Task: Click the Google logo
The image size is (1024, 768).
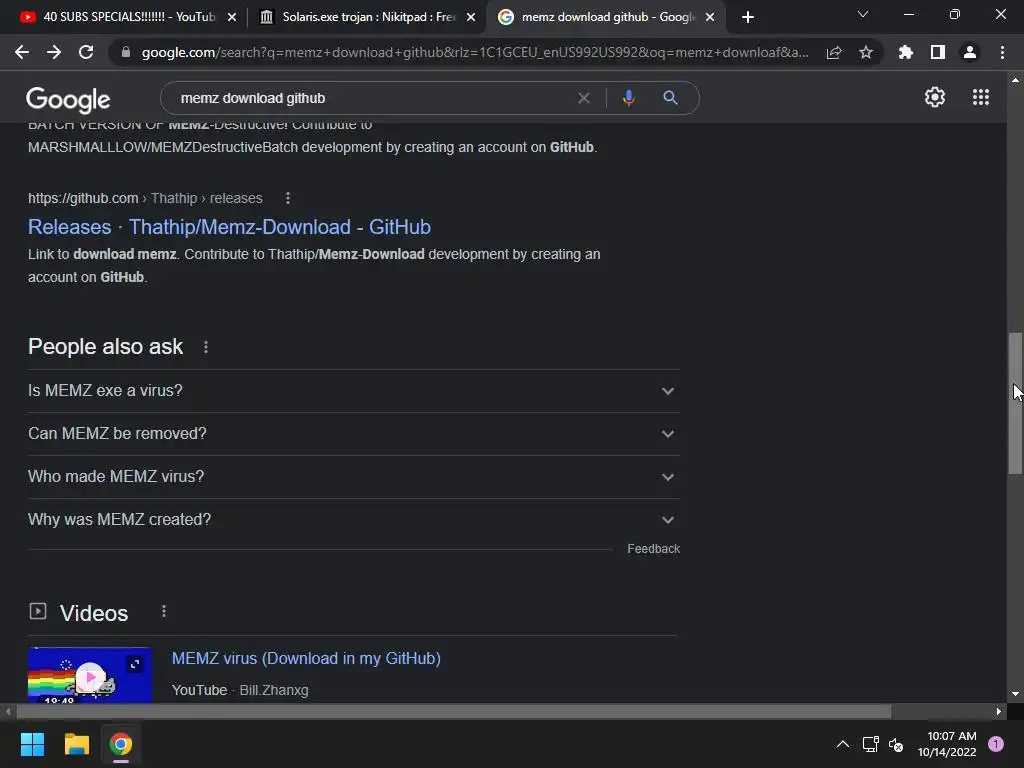Action: point(68,99)
